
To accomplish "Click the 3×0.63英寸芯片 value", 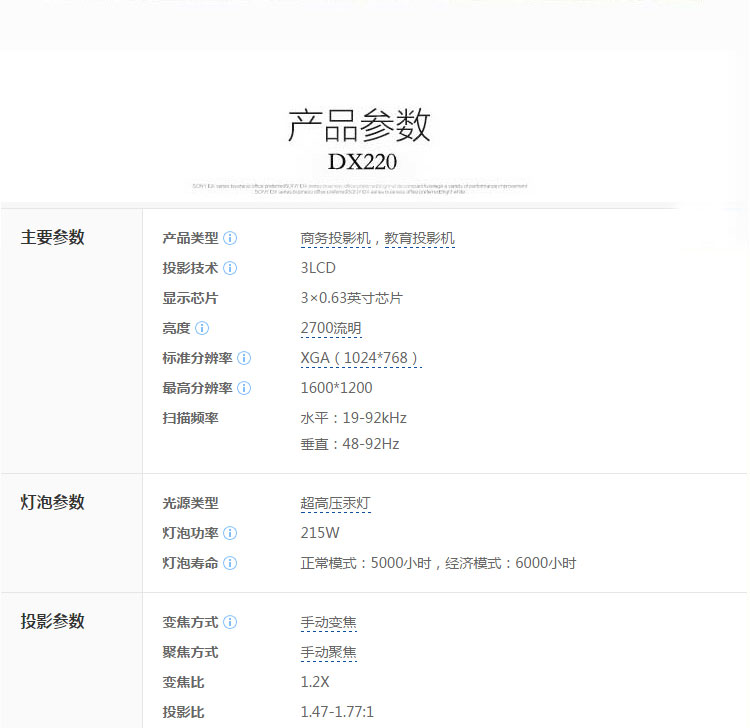I will [x=352, y=298].
